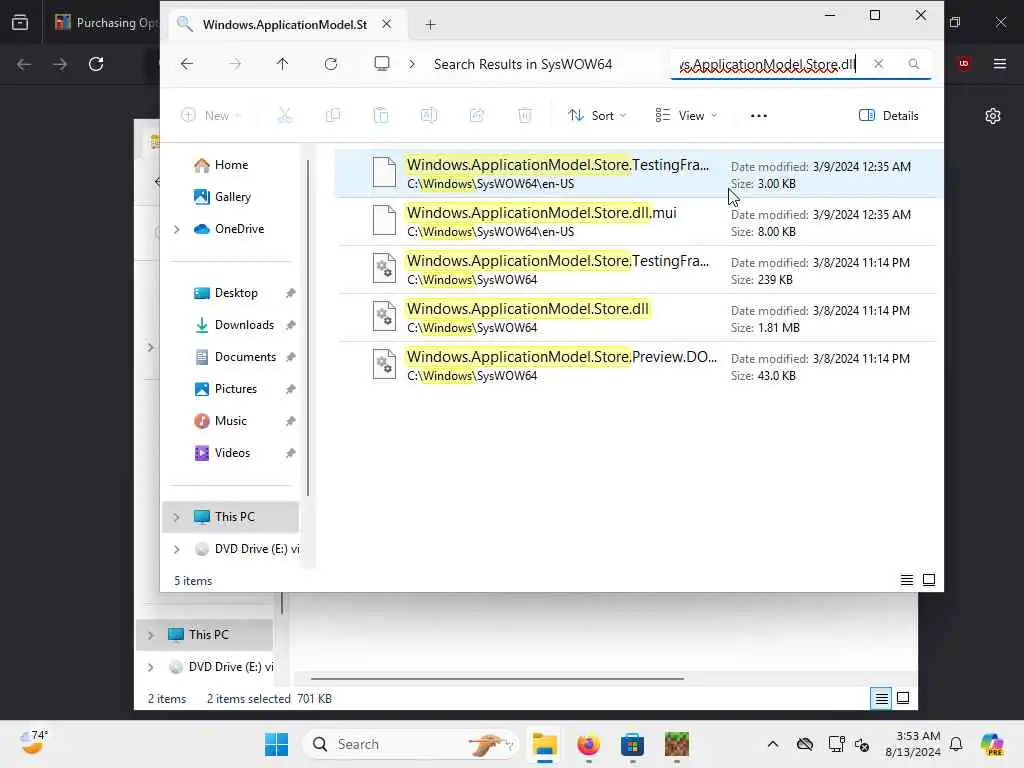Click the PC monitor icon in address bar

pos(382,64)
